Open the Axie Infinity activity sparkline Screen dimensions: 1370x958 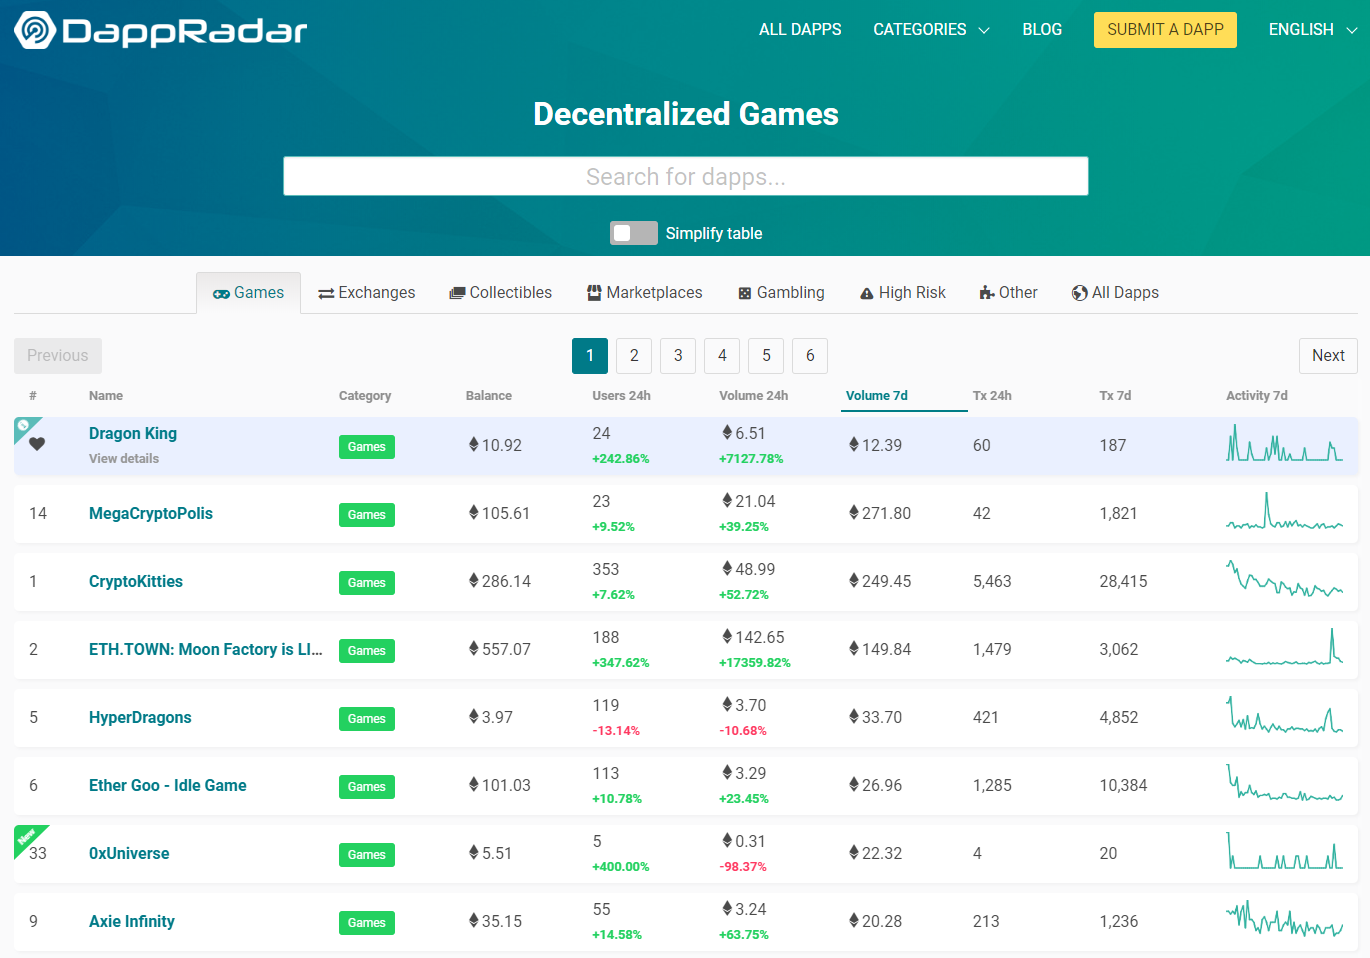[x=1285, y=919]
